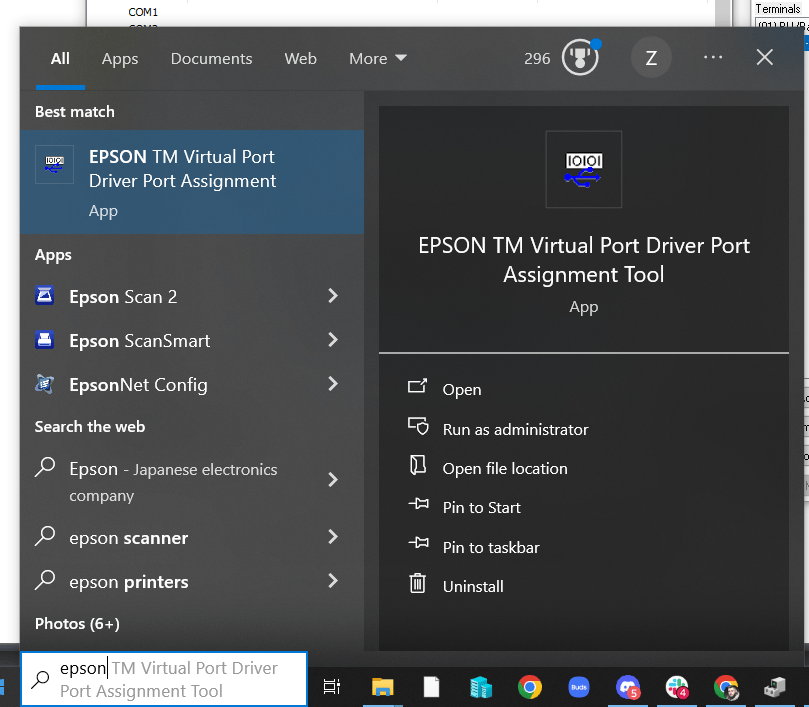
Task: Click Open to launch Port Assignment Tool
Action: tap(462, 390)
